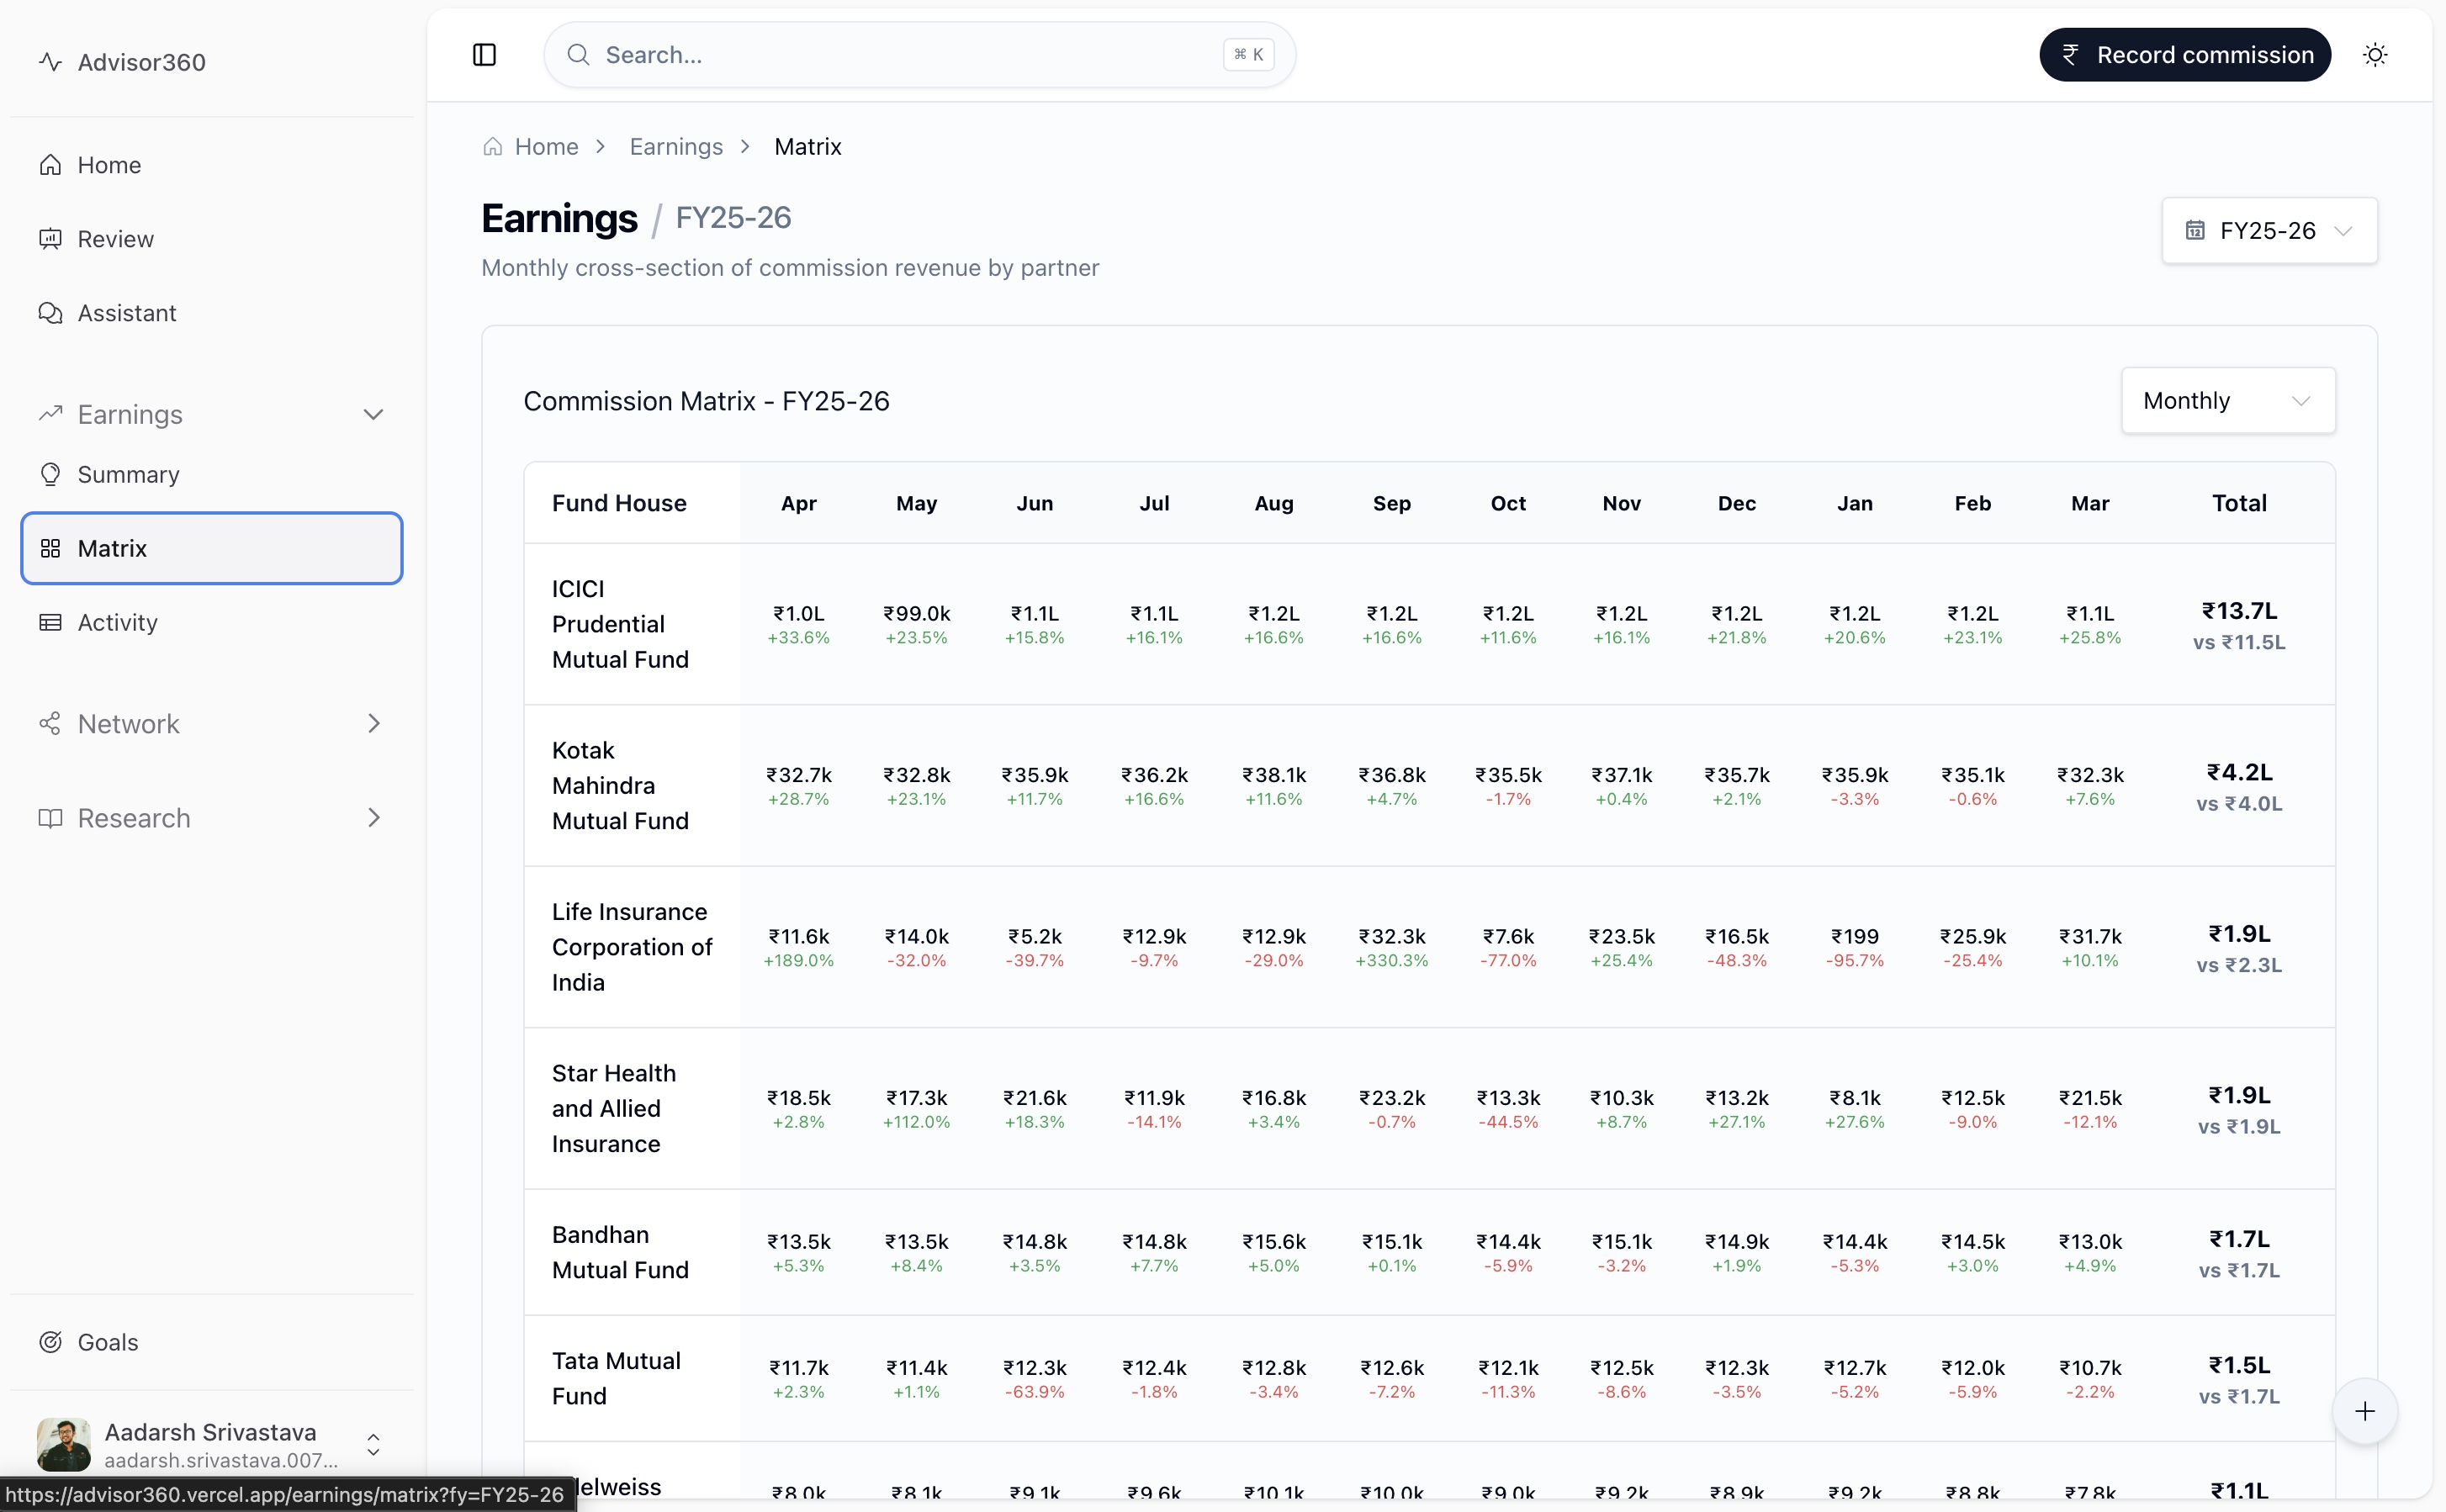
Task: Click the Goals target icon
Action: [50, 1342]
